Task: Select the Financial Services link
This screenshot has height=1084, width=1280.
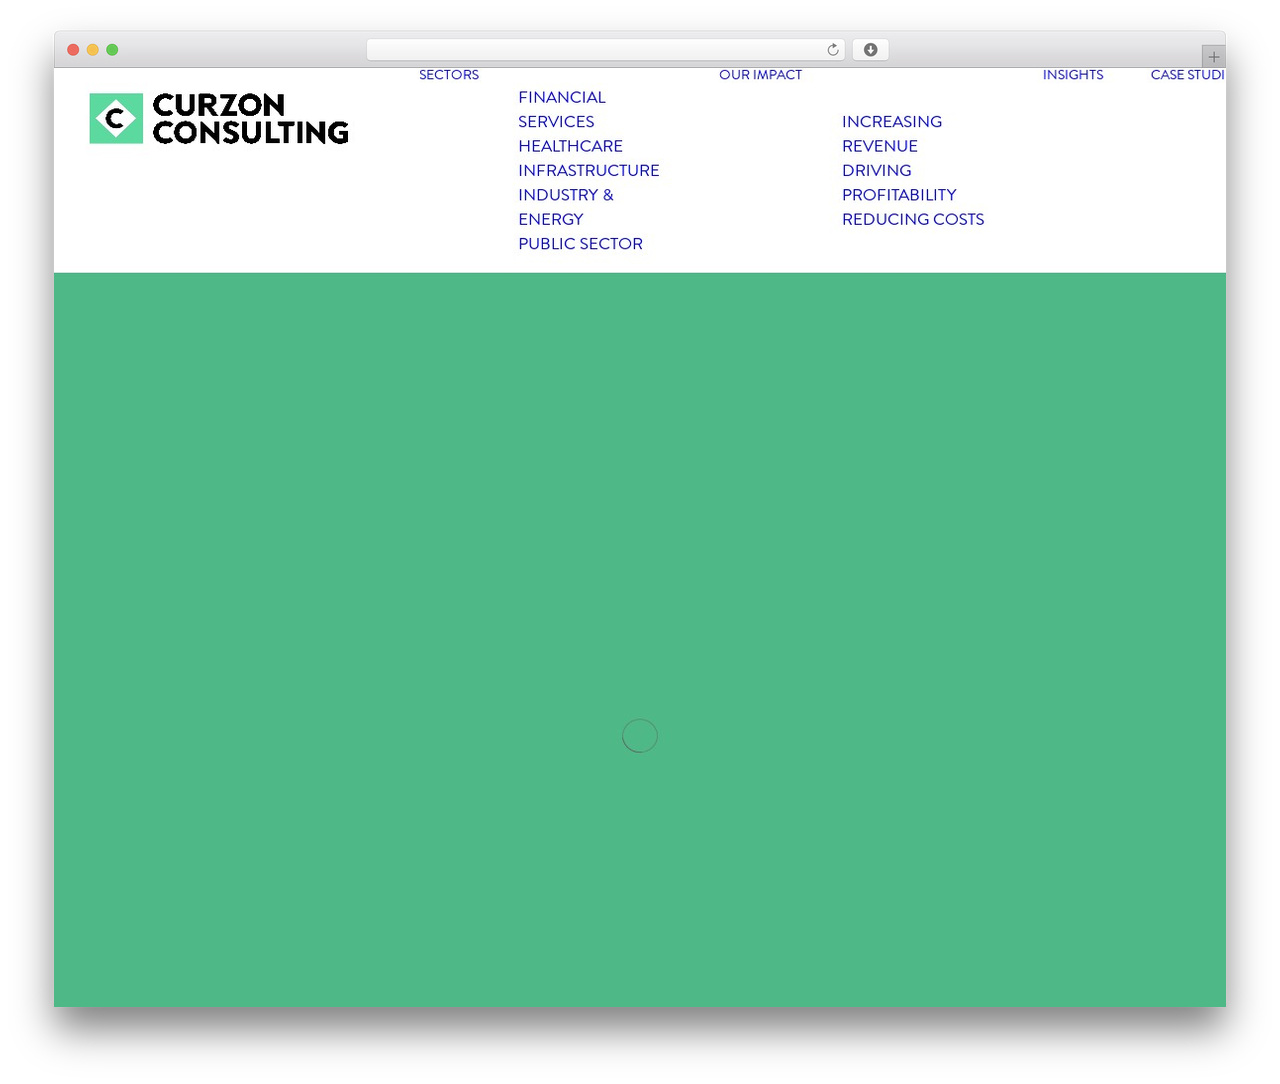Action: click(562, 109)
